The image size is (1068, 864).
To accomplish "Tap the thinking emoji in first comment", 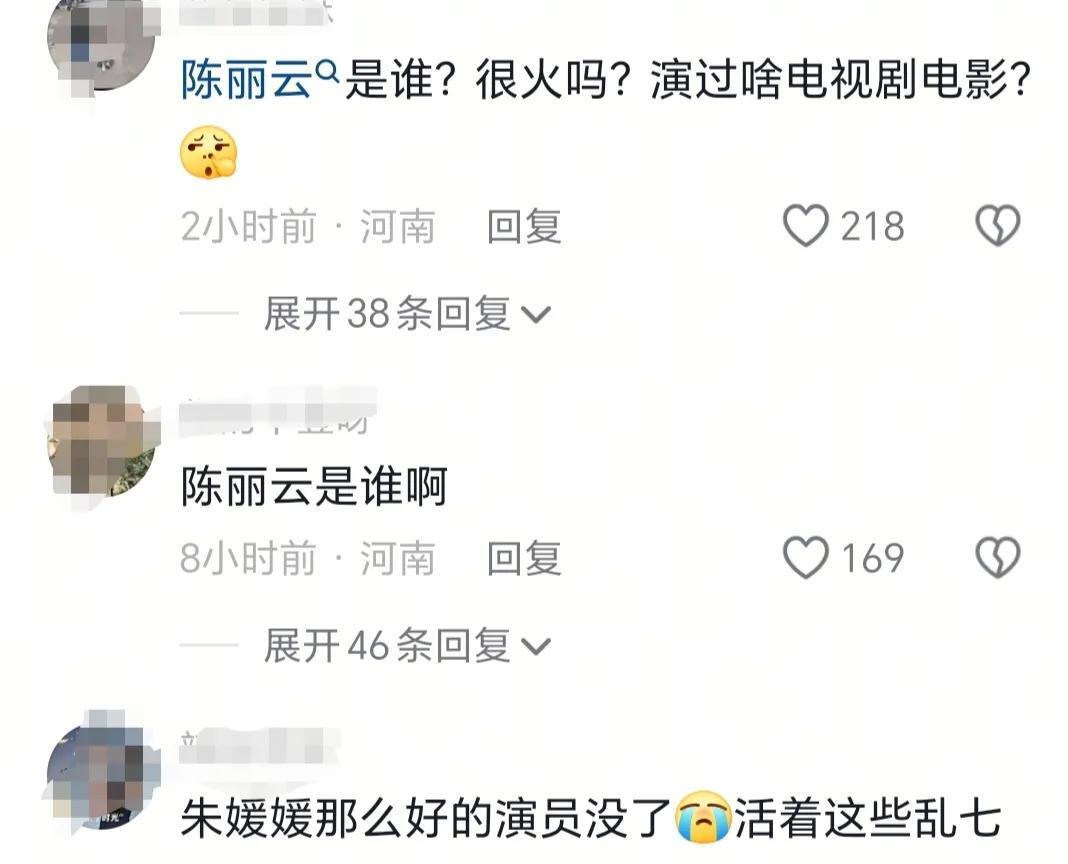I will tap(208, 153).
